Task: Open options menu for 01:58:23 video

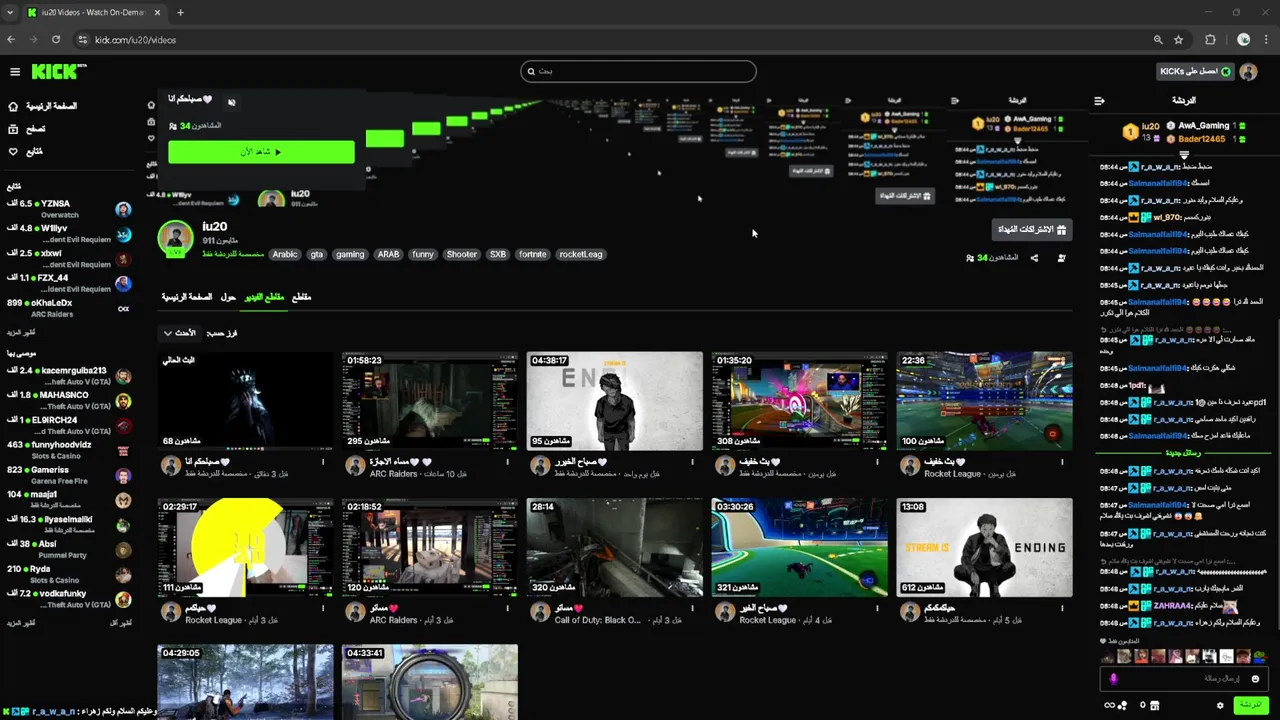Action: click(x=508, y=462)
